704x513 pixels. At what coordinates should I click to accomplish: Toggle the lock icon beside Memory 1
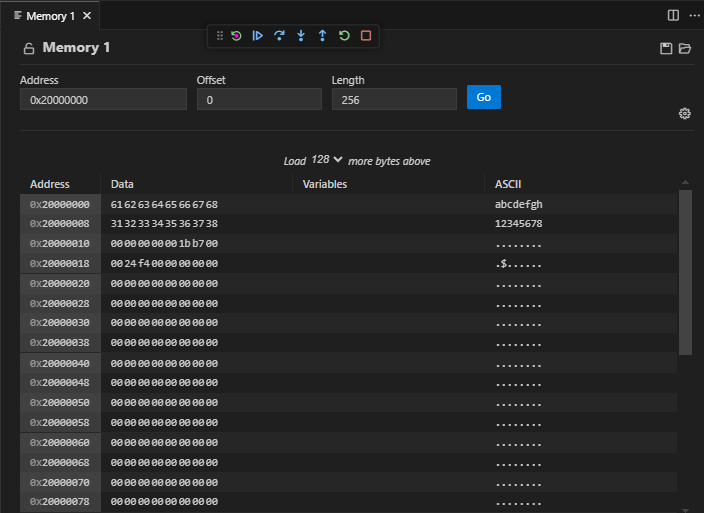(x=29, y=48)
